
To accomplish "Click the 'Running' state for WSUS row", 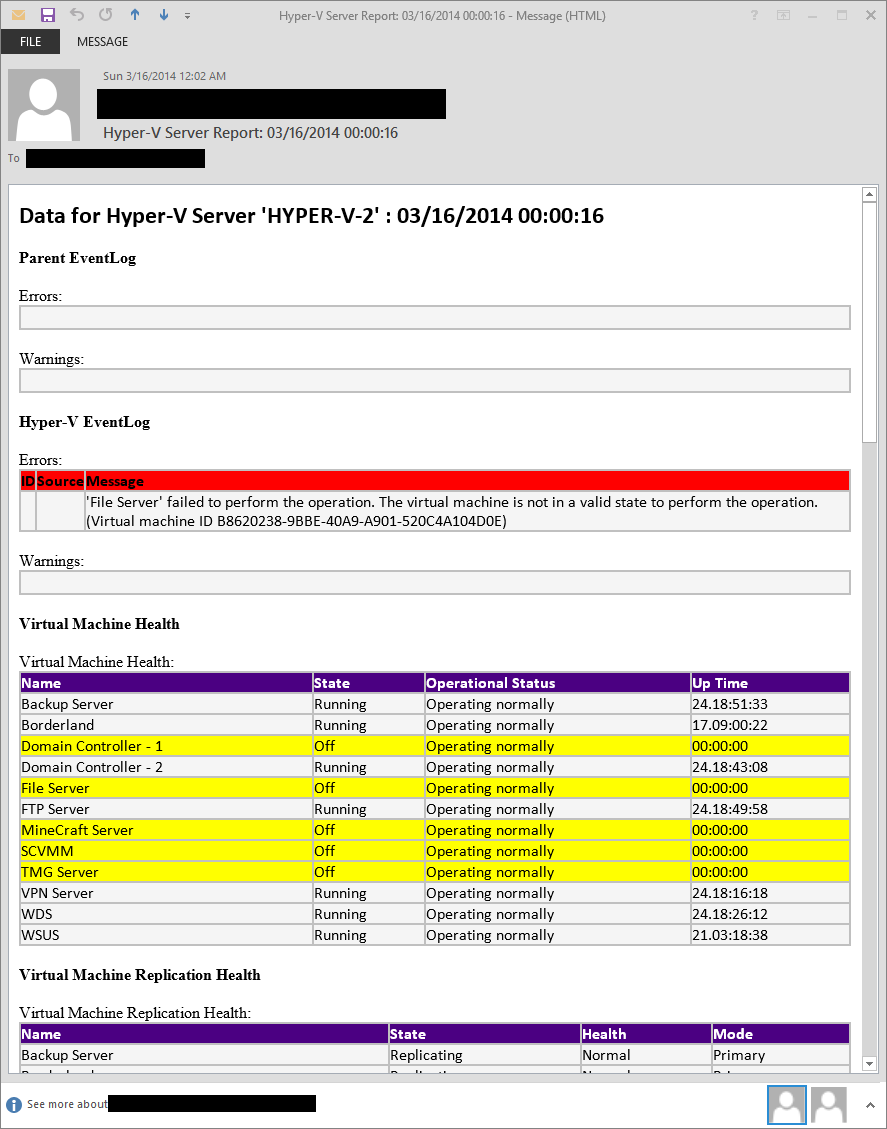I will pos(341,935).
